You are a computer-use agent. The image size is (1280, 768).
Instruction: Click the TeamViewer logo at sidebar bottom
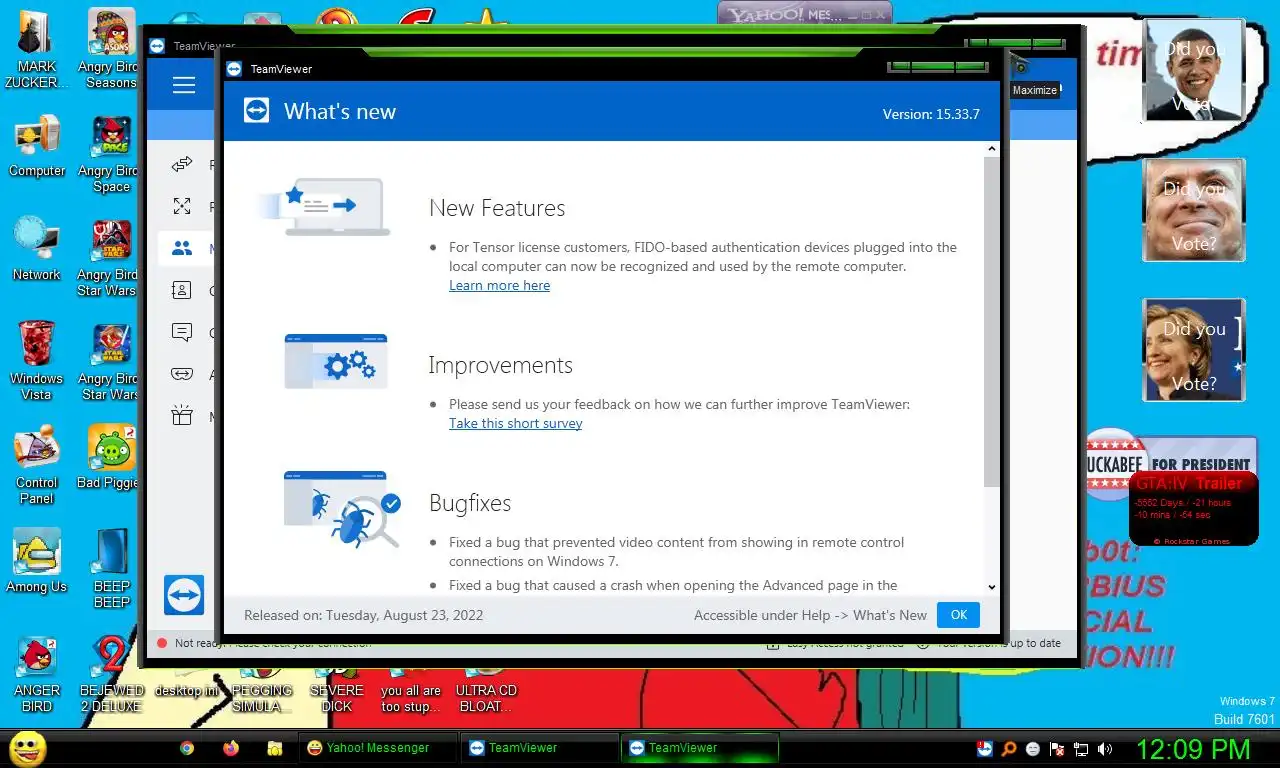[184, 594]
